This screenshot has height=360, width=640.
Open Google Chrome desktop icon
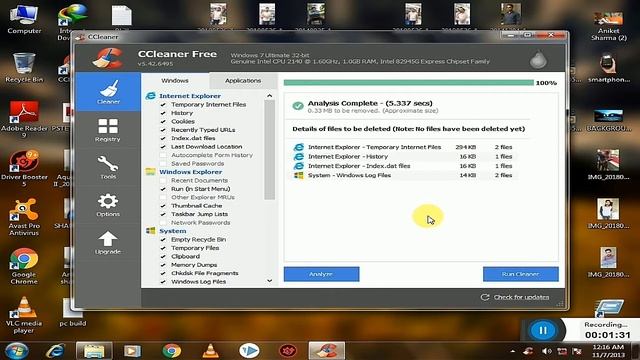tap(24, 266)
